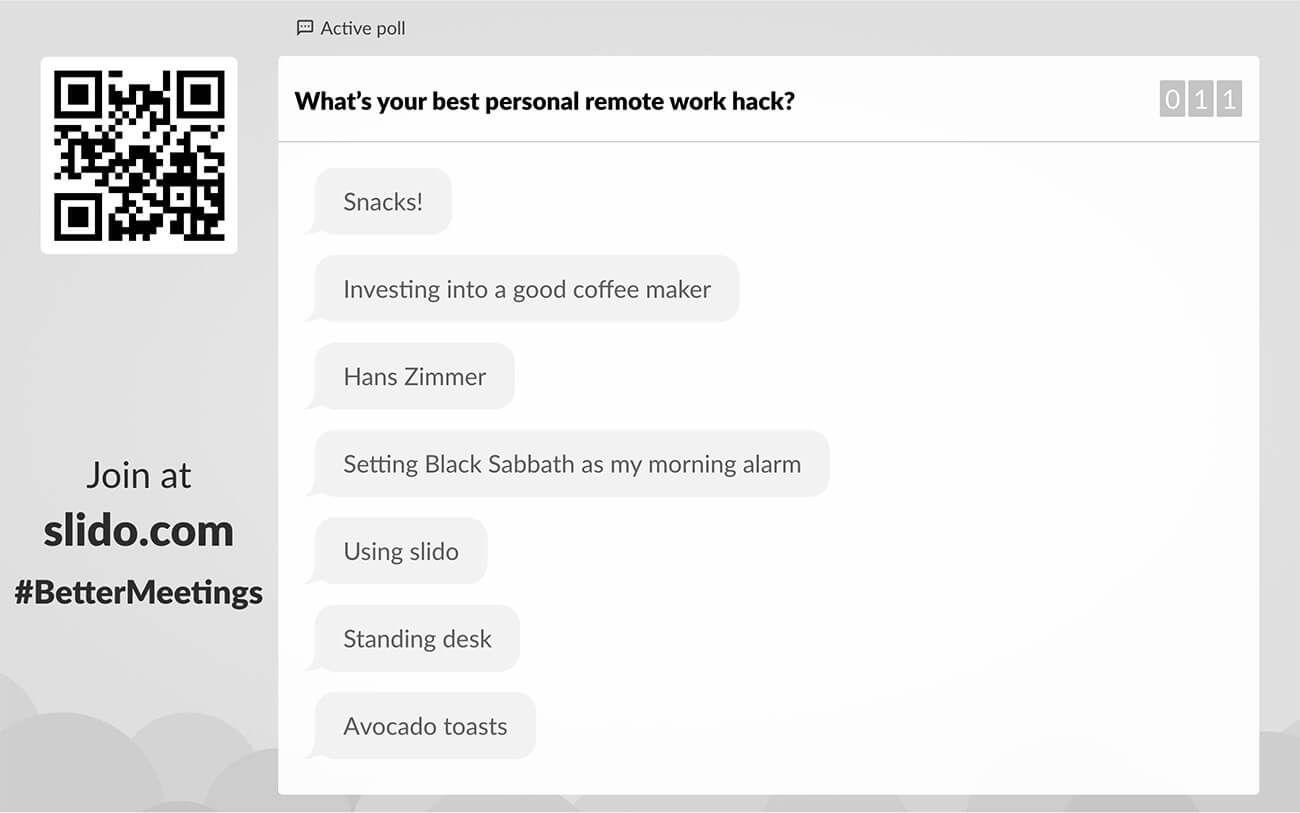The image size is (1300, 813).
Task: Select the "Hans Zimmer" answer bubble
Action: [415, 377]
